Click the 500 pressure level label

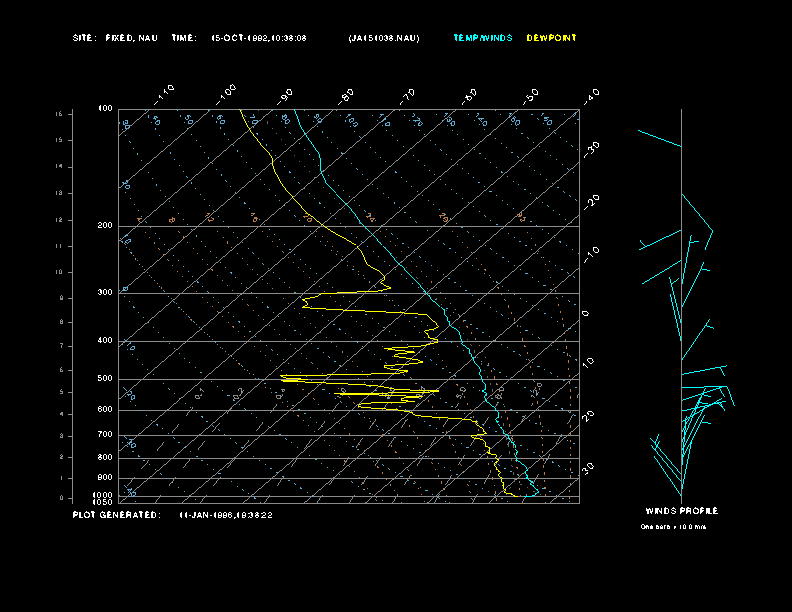tap(105, 379)
